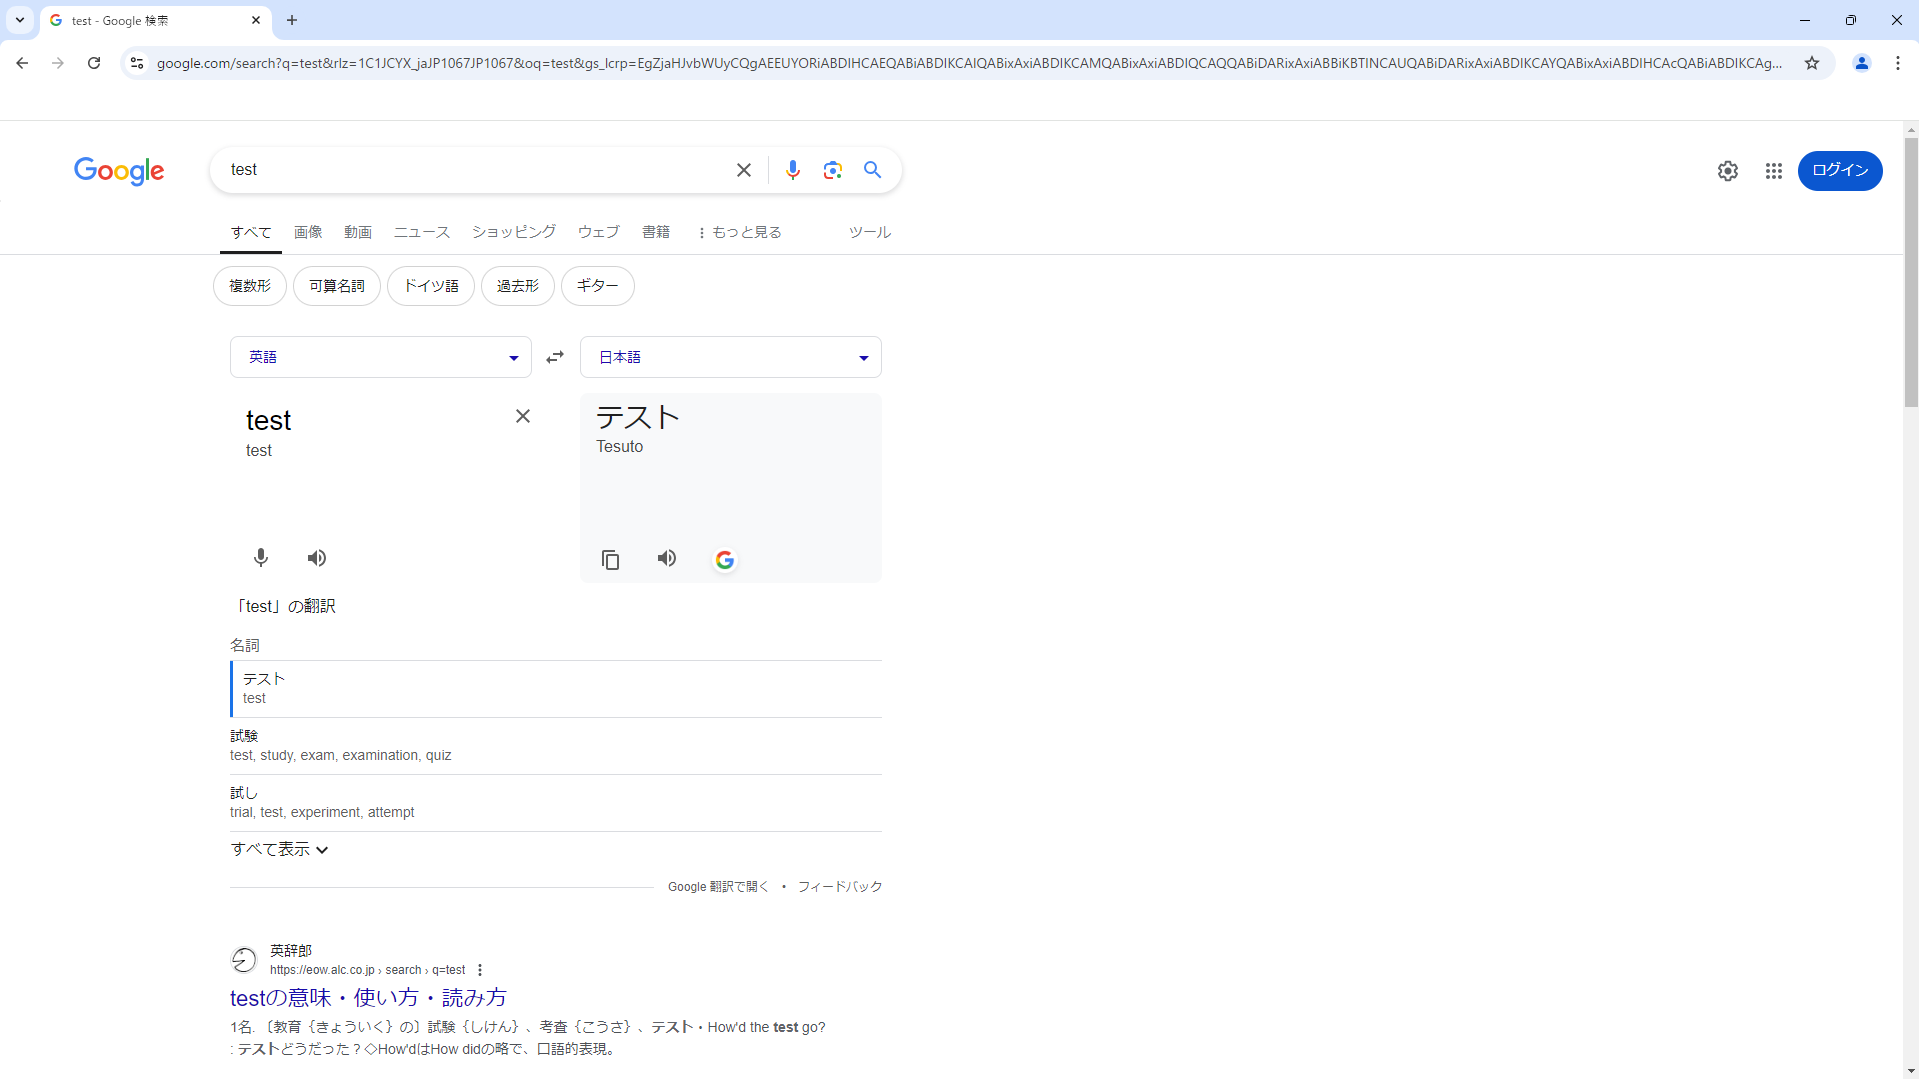Start voice search with microphone icon
Image resolution: width=1919 pixels, height=1079 pixels.
click(x=793, y=170)
